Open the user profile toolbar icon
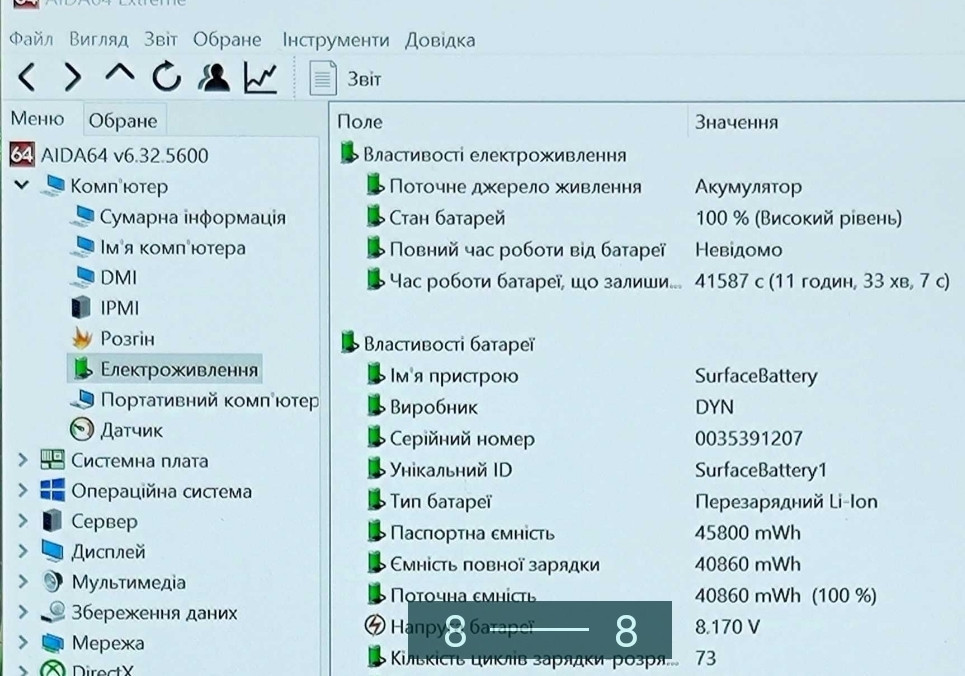The width and height of the screenshot is (965, 676). coord(213,77)
